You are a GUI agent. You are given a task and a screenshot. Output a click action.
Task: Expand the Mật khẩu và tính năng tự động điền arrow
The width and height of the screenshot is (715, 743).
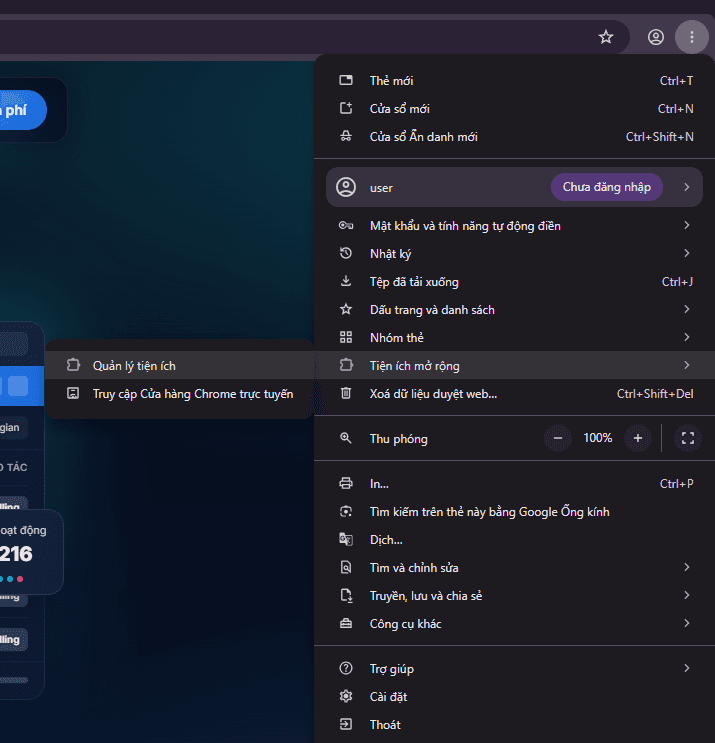[x=687, y=225]
